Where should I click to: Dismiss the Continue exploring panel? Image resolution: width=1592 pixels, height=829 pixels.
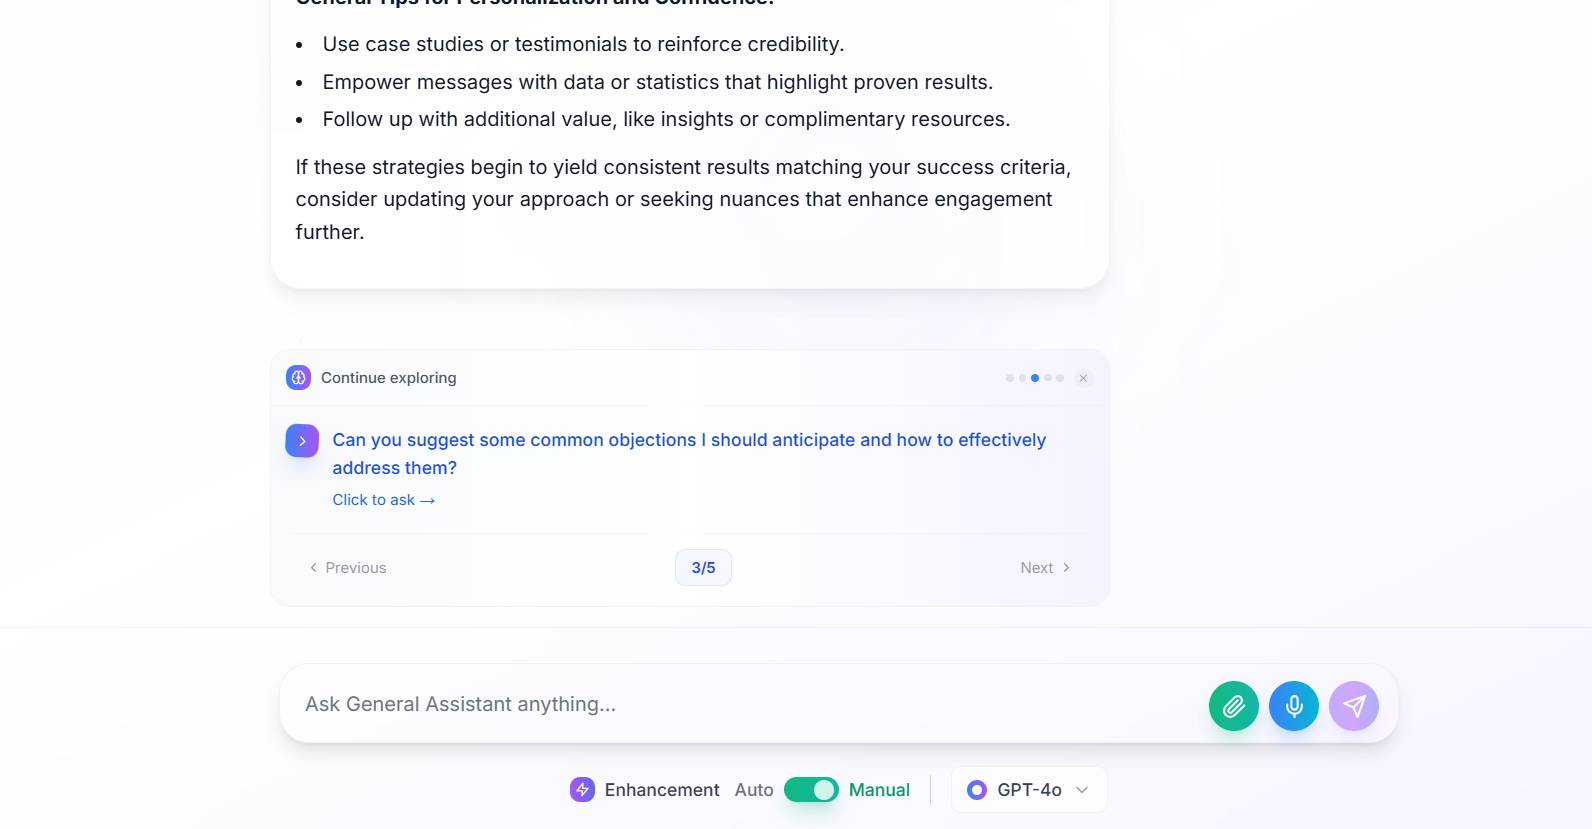[1083, 378]
